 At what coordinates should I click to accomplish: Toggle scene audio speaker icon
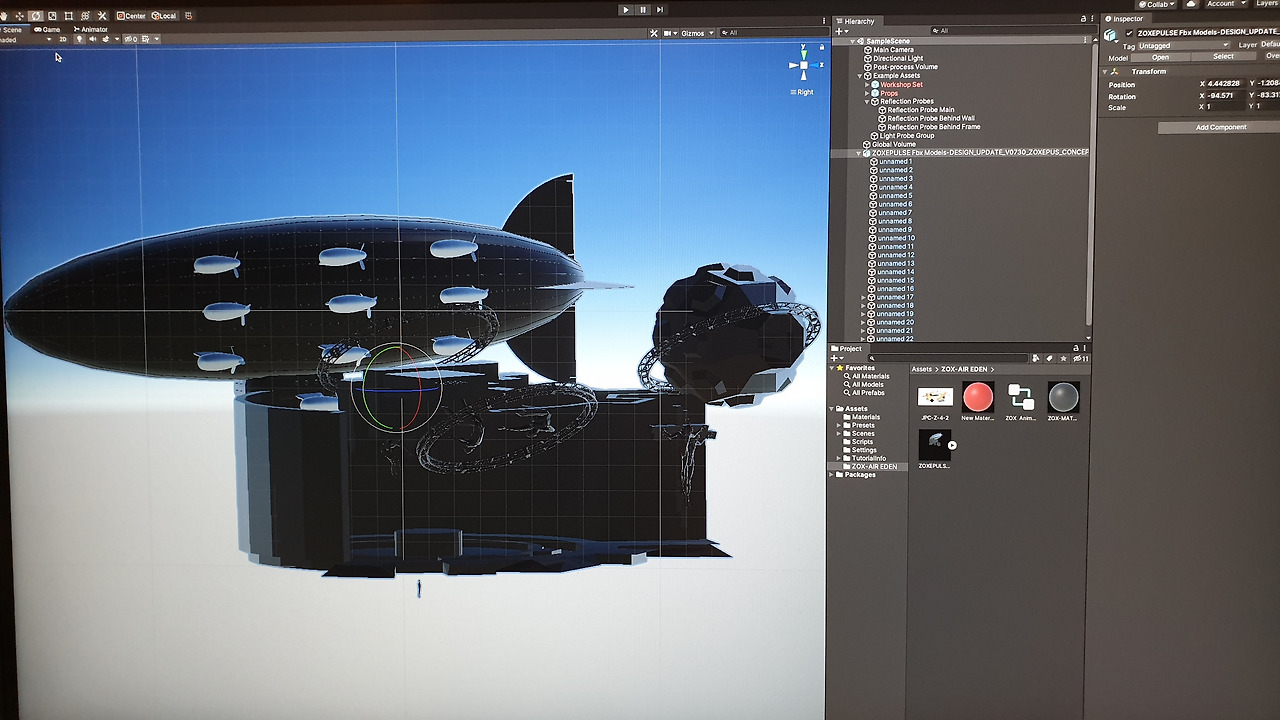(x=92, y=40)
